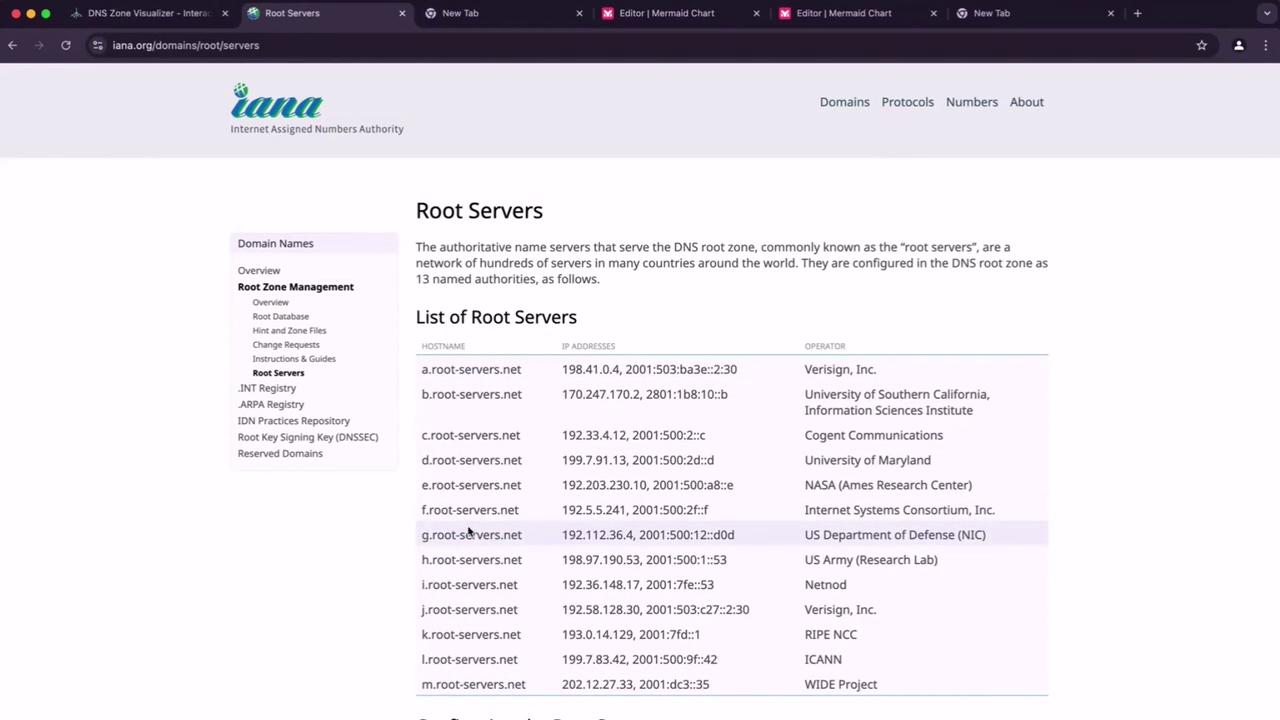Screen dimensions: 1280x720
Task: Click the a.root-servers.net hostname
Action: coord(472,370)
